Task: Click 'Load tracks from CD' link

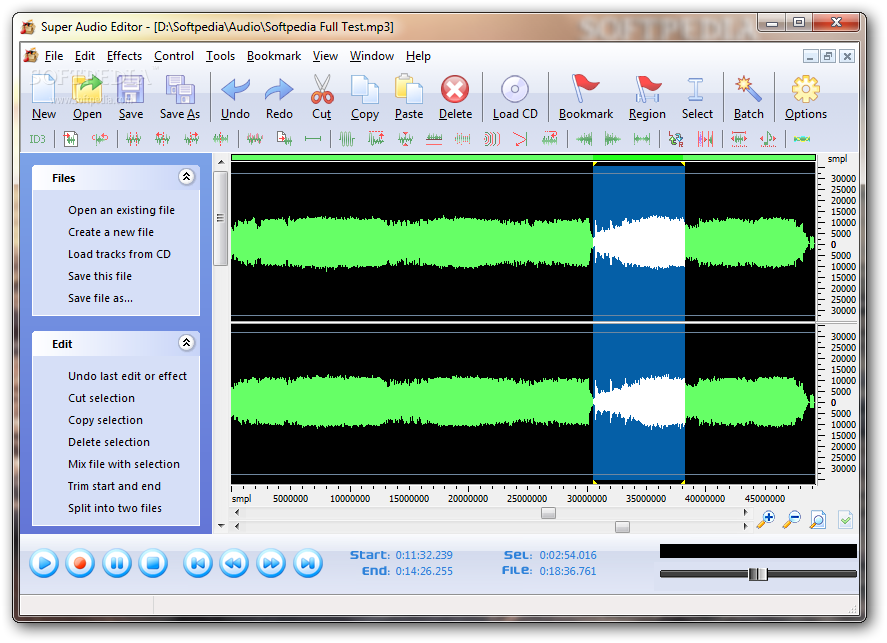Action: (119, 254)
